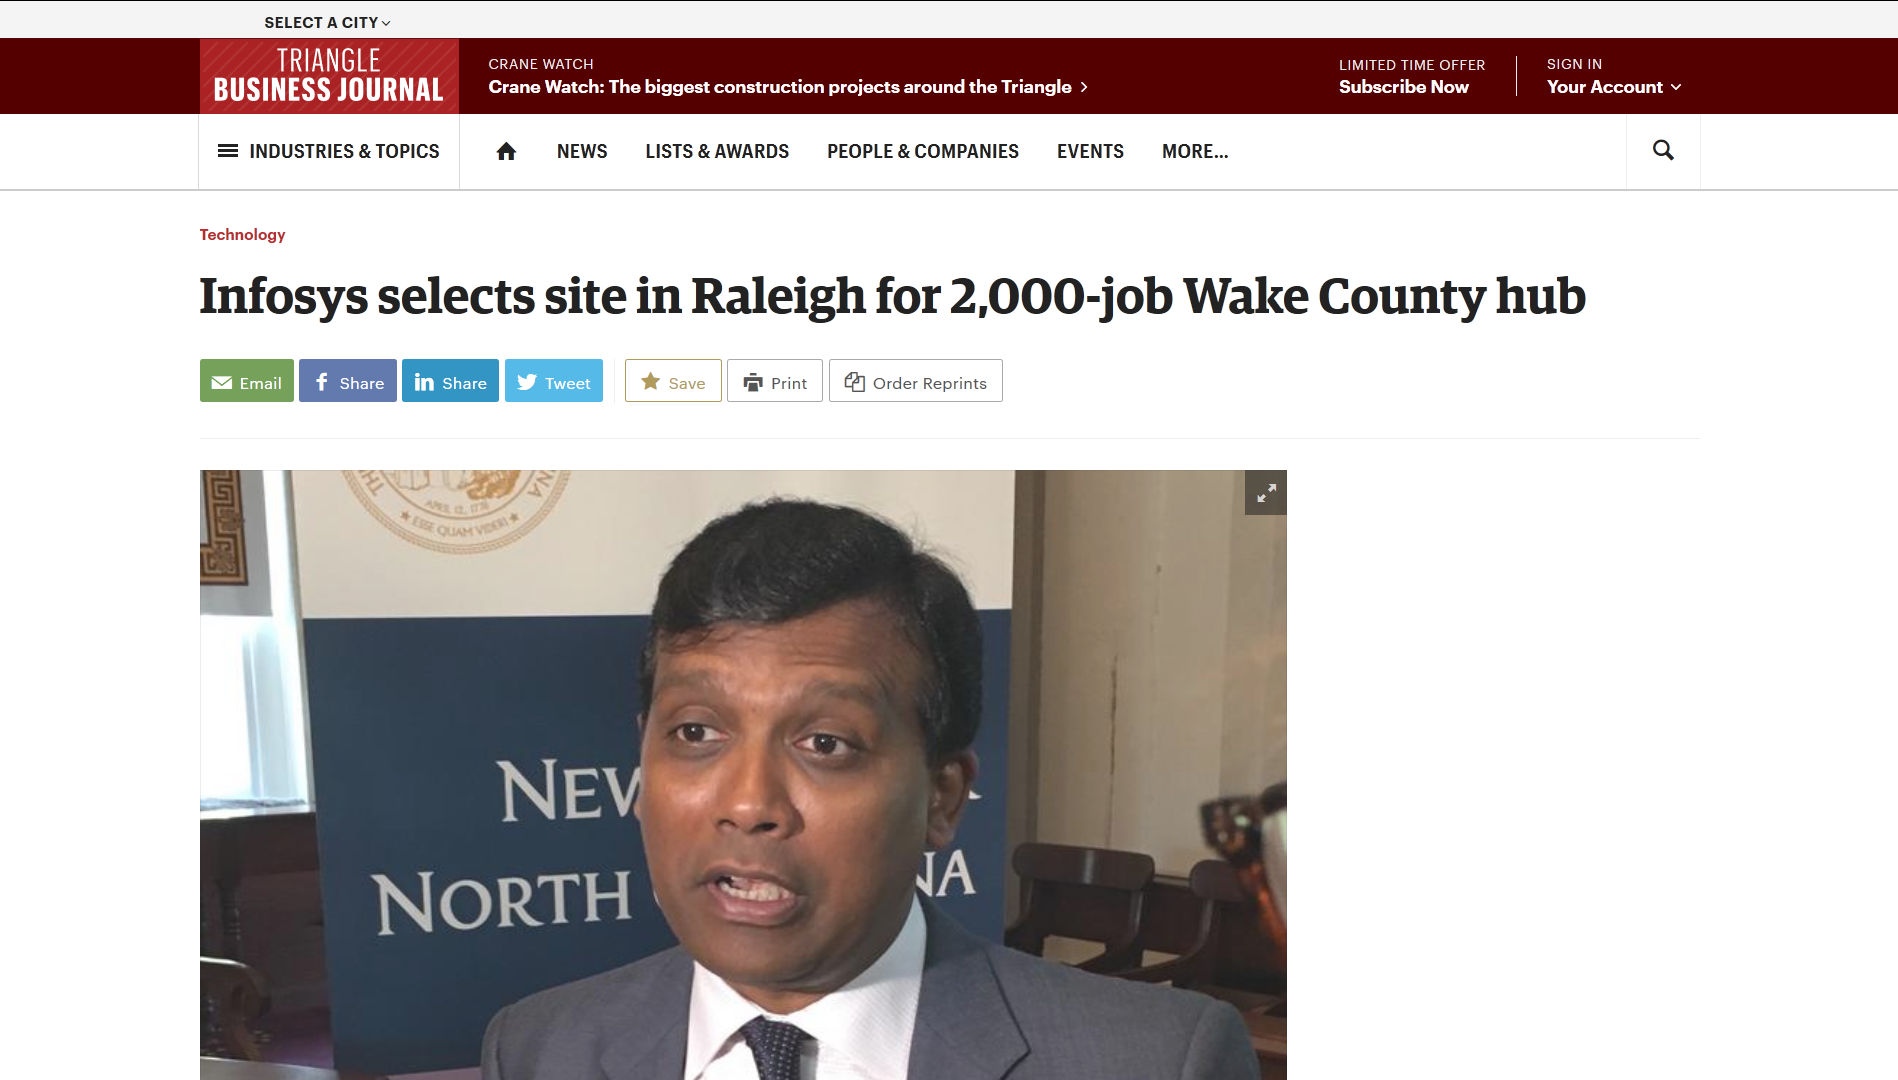
Task: Open Industries & Topics hamburger menu
Action: point(329,151)
